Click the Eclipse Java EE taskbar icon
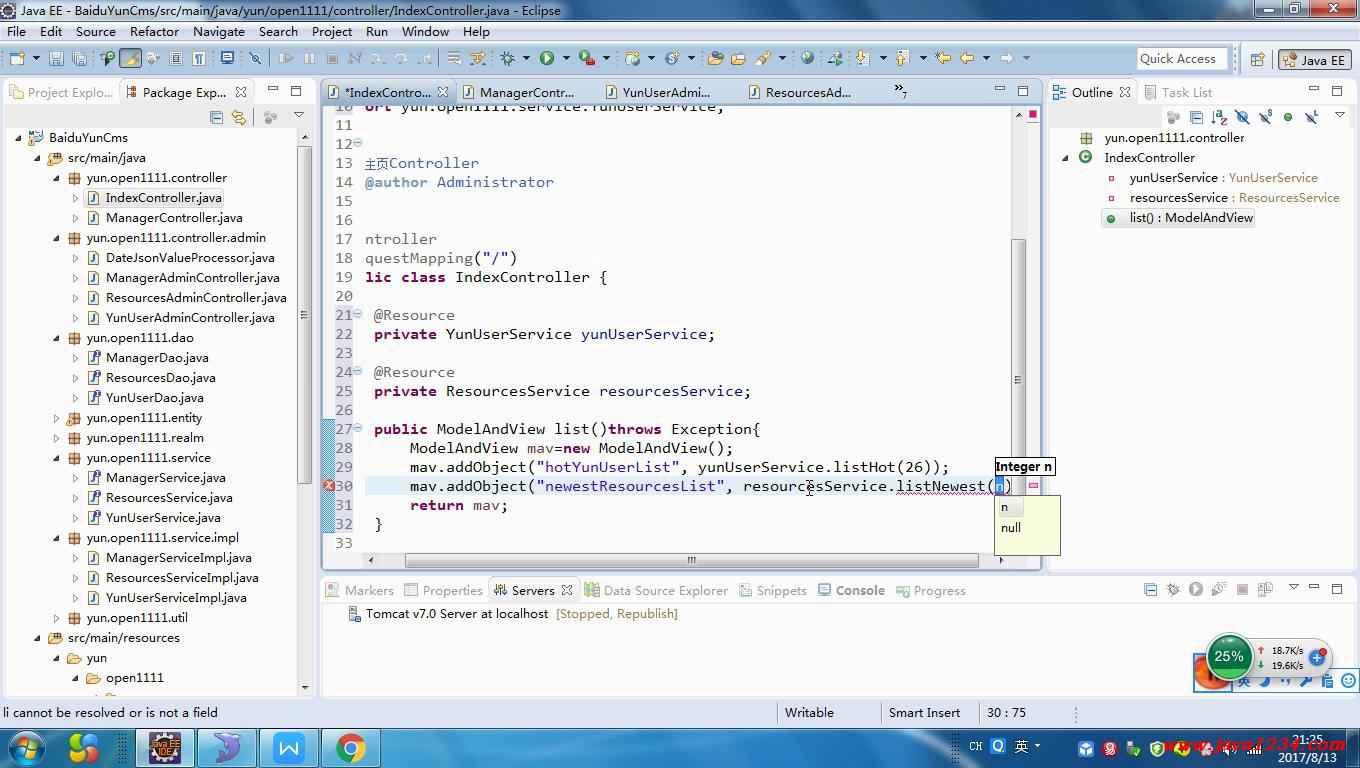The height and width of the screenshot is (768, 1360). pos(164,747)
